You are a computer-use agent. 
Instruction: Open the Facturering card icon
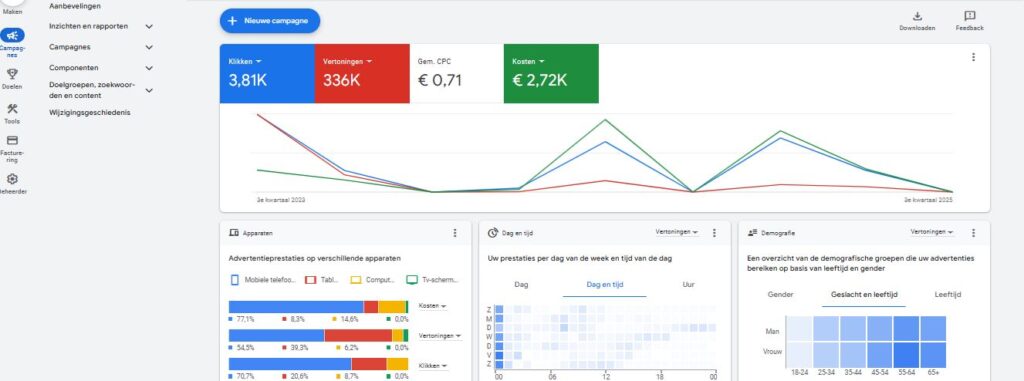click(12, 141)
